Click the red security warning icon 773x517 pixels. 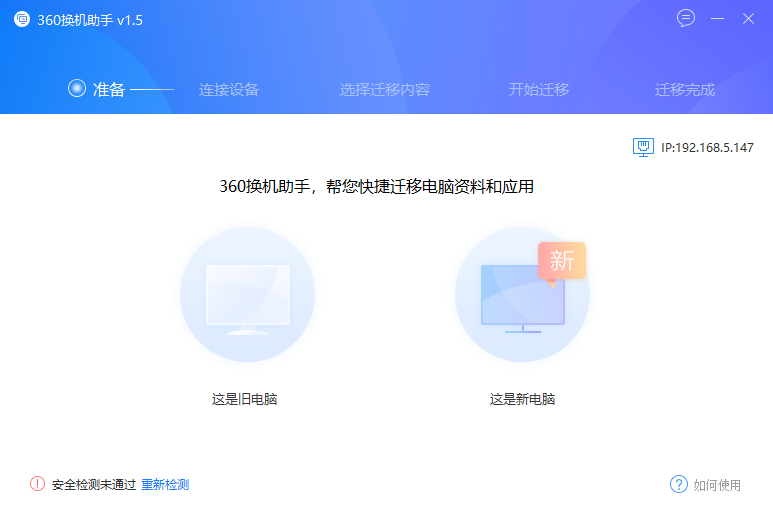(x=38, y=484)
